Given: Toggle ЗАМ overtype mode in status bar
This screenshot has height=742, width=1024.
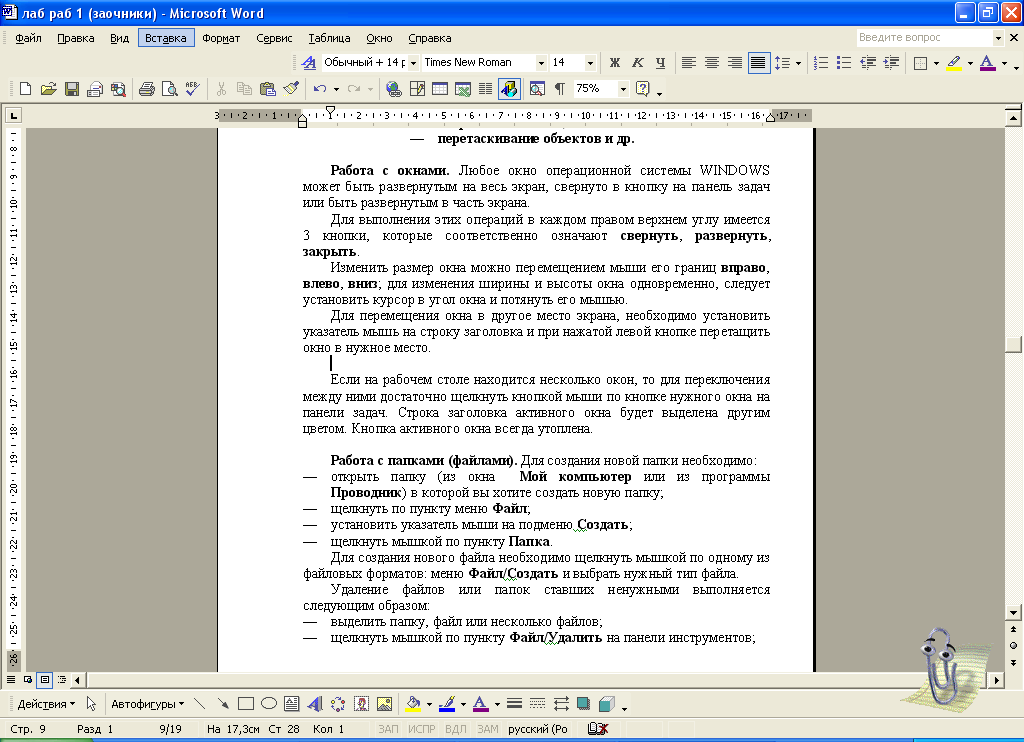Looking at the screenshot, I should tap(488, 729).
